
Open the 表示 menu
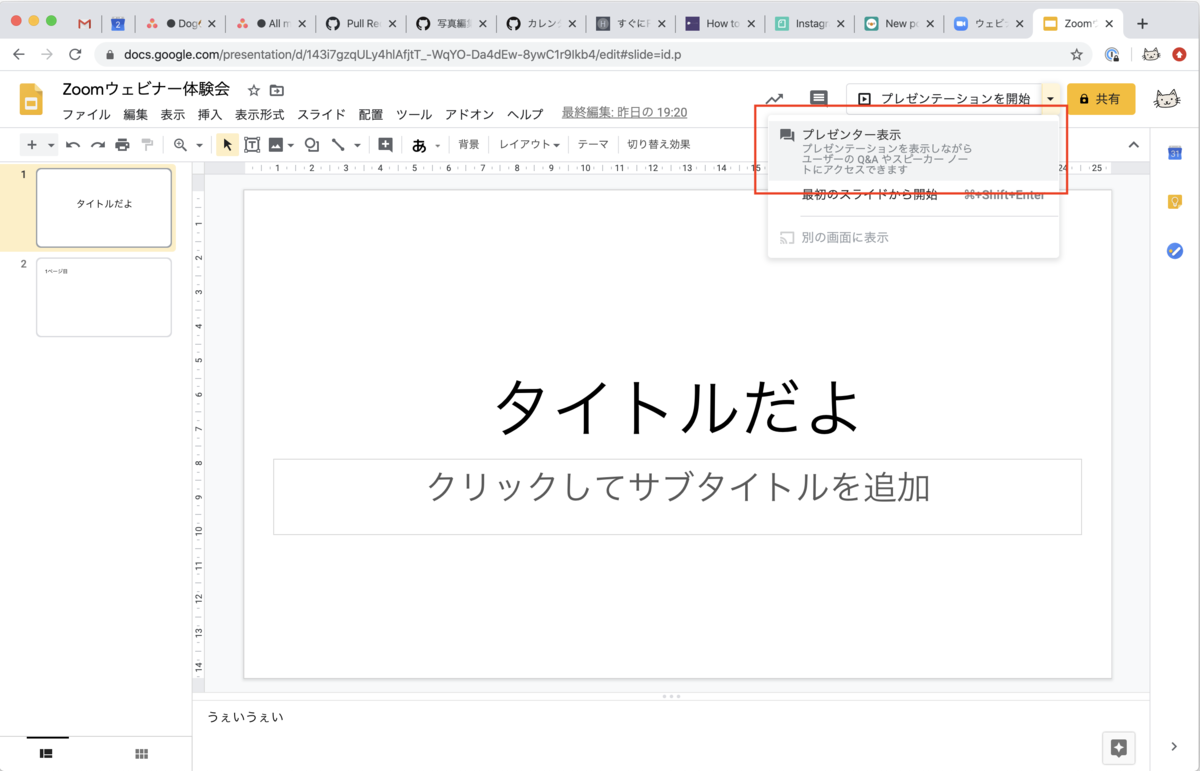pos(173,114)
